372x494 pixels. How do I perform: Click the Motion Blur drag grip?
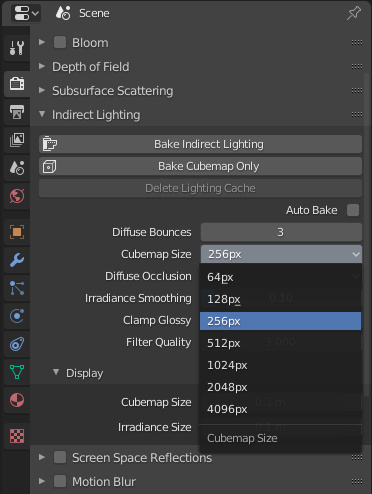click(x=357, y=481)
